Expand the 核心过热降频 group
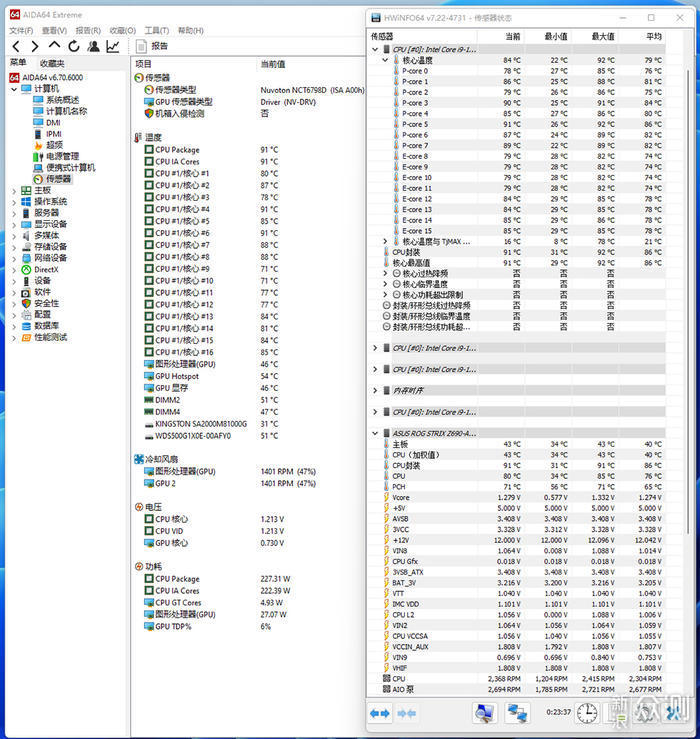Screen dimensions: 700x739 pos(385,273)
